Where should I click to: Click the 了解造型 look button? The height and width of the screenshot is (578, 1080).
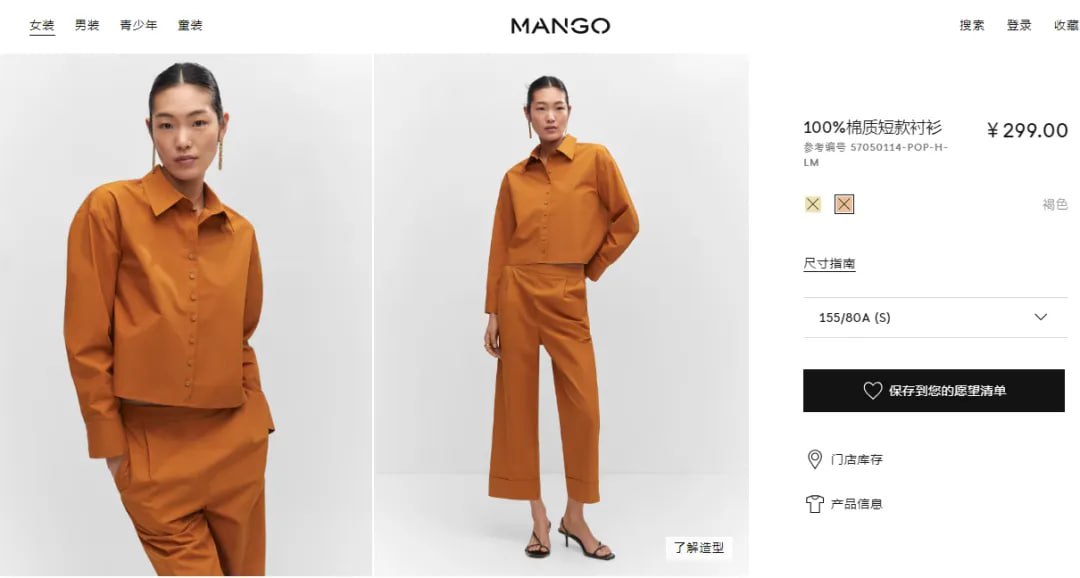(699, 548)
